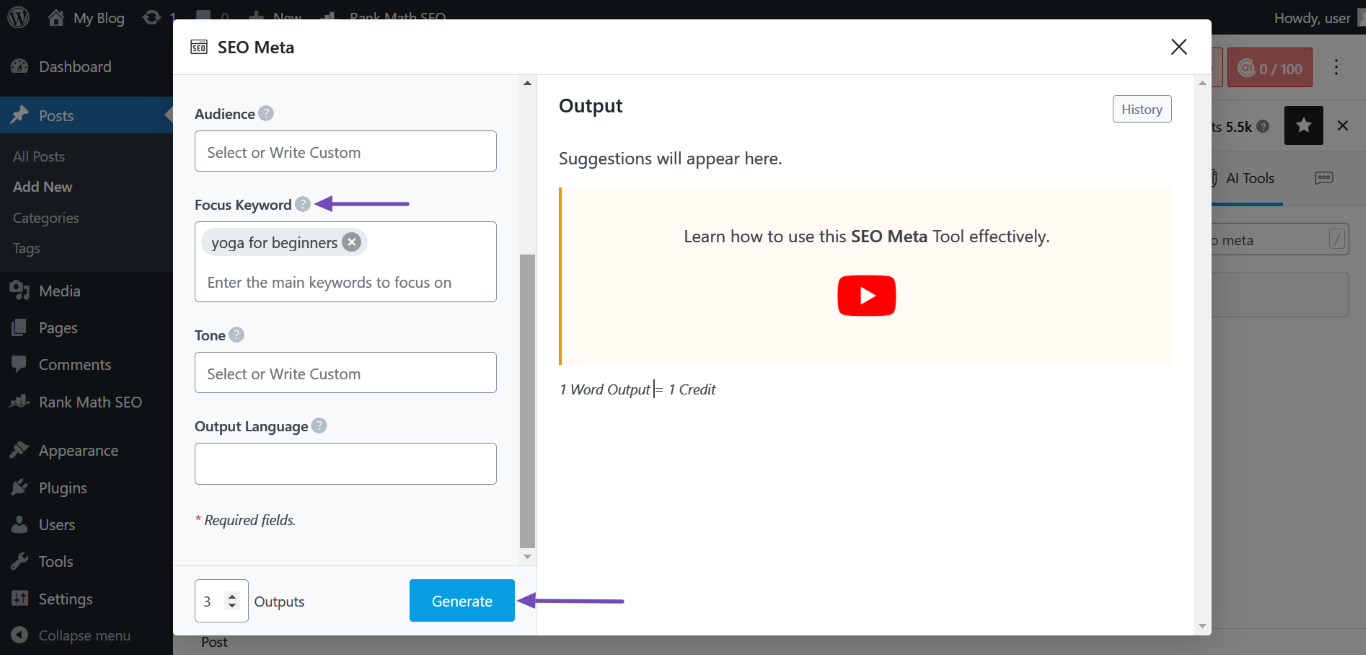Click the Rank Math score 0 / 100 button
1366x655 pixels.
tap(1270, 68)
